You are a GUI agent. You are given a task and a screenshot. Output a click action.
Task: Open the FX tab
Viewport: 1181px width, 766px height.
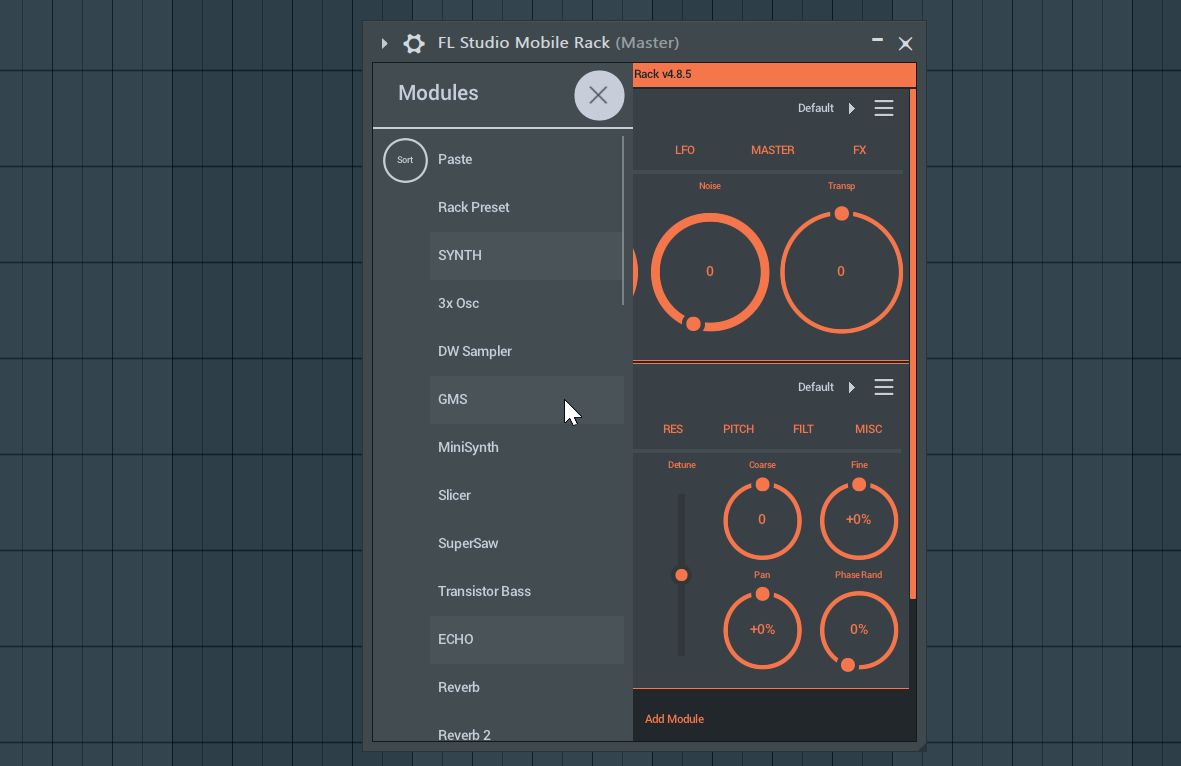859,150
